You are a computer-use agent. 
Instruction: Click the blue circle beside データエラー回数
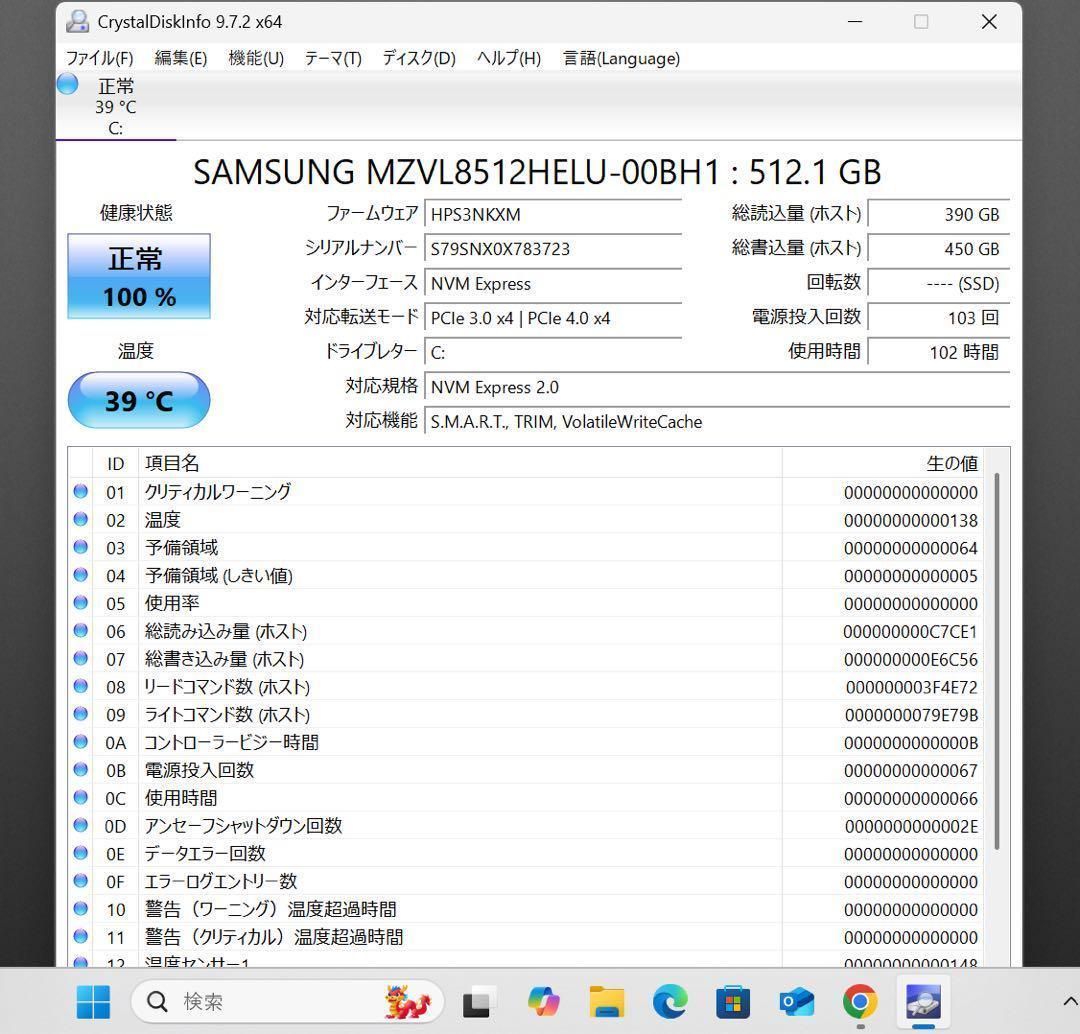pos(81,854)
